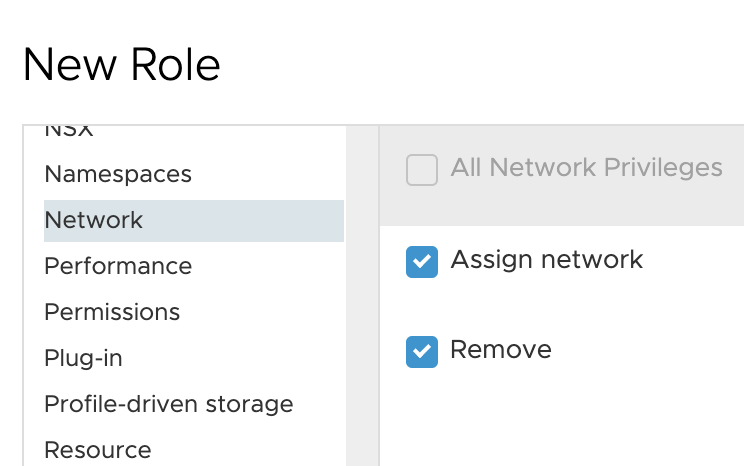Screen dimensions: 744x466
Task: Click the gray privileges header bar background
Action: click(562, 205)
